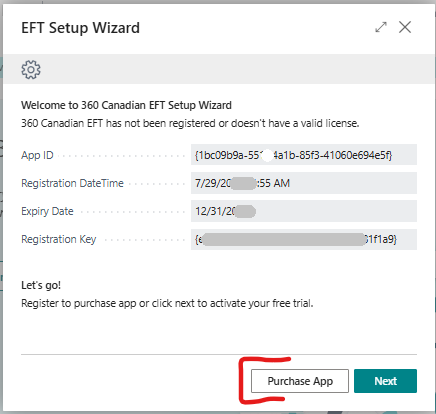Close the EFT Setup Wizard dialog
This screenshot has height=414, width=436.
pyautogui.click(x=405, y=27)
